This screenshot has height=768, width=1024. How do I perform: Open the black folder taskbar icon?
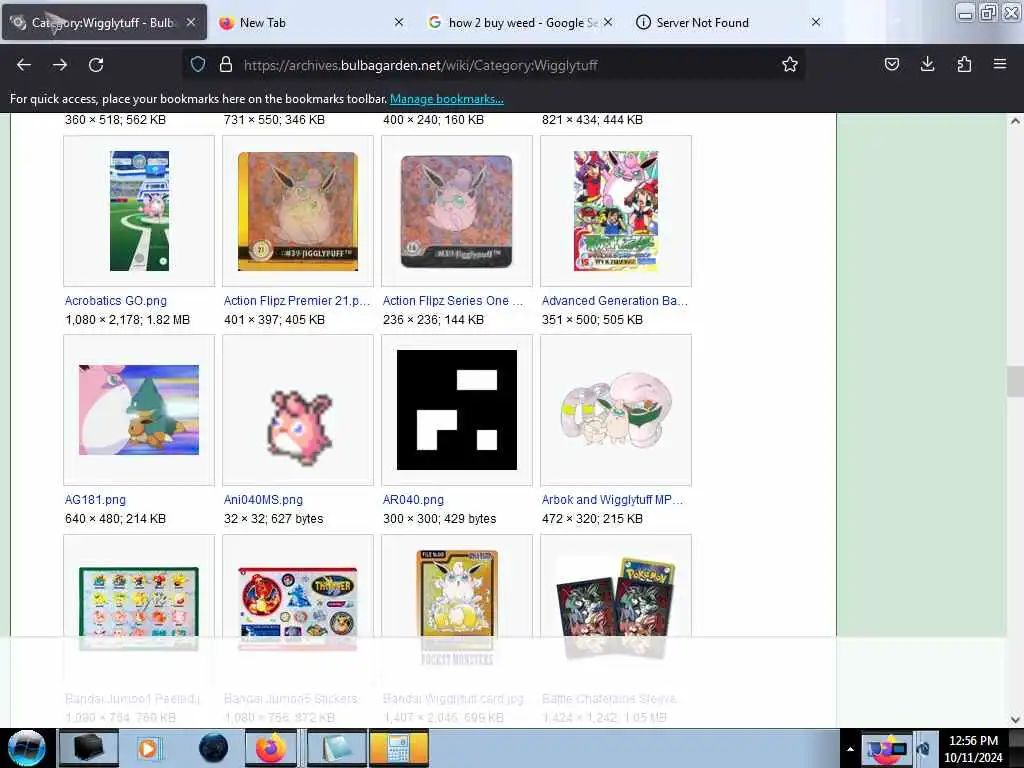(x=88, y=748)
